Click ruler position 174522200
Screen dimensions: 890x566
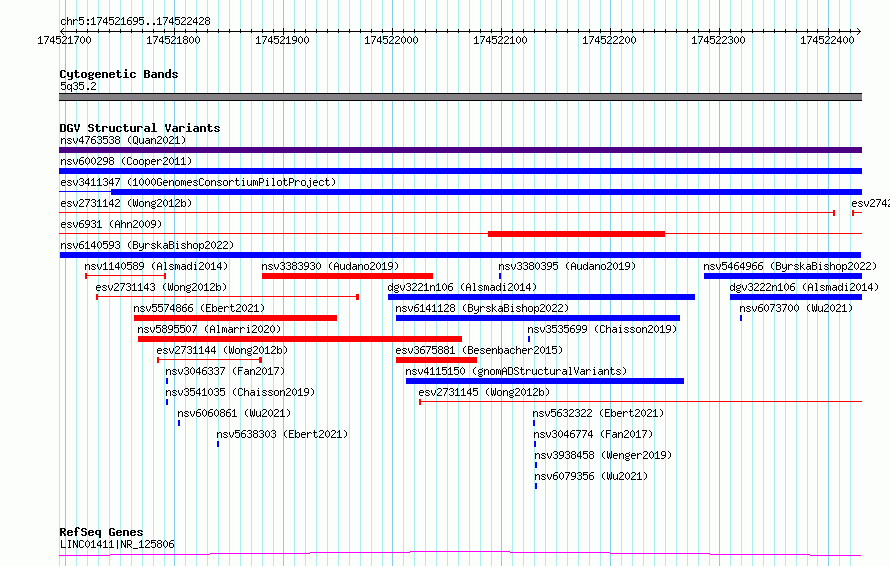[609, 40]
